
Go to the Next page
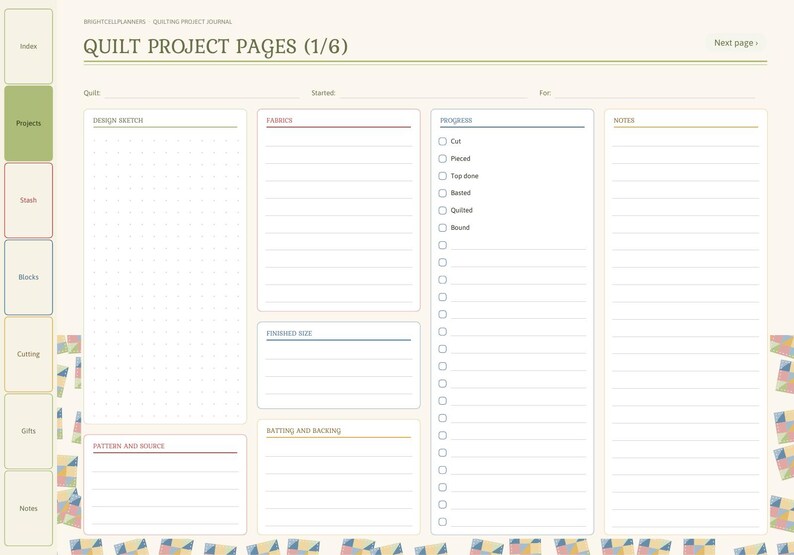pyautogui.click(x=736, y=43)
